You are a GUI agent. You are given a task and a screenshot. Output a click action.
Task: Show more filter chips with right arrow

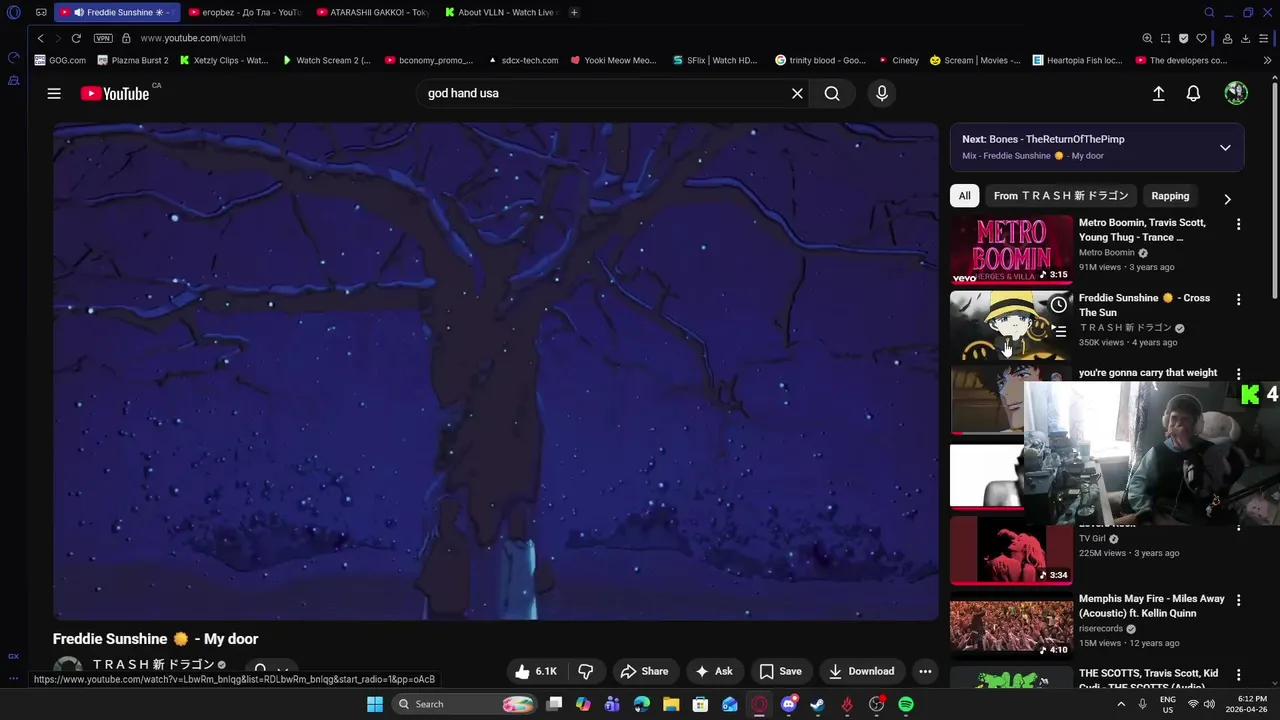pos(1227,198)
